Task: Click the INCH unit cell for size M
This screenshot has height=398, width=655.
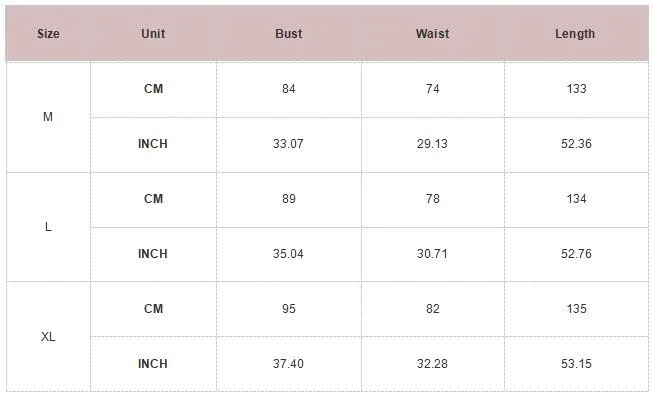Action: pyautogui.click(x=153, y=144)
